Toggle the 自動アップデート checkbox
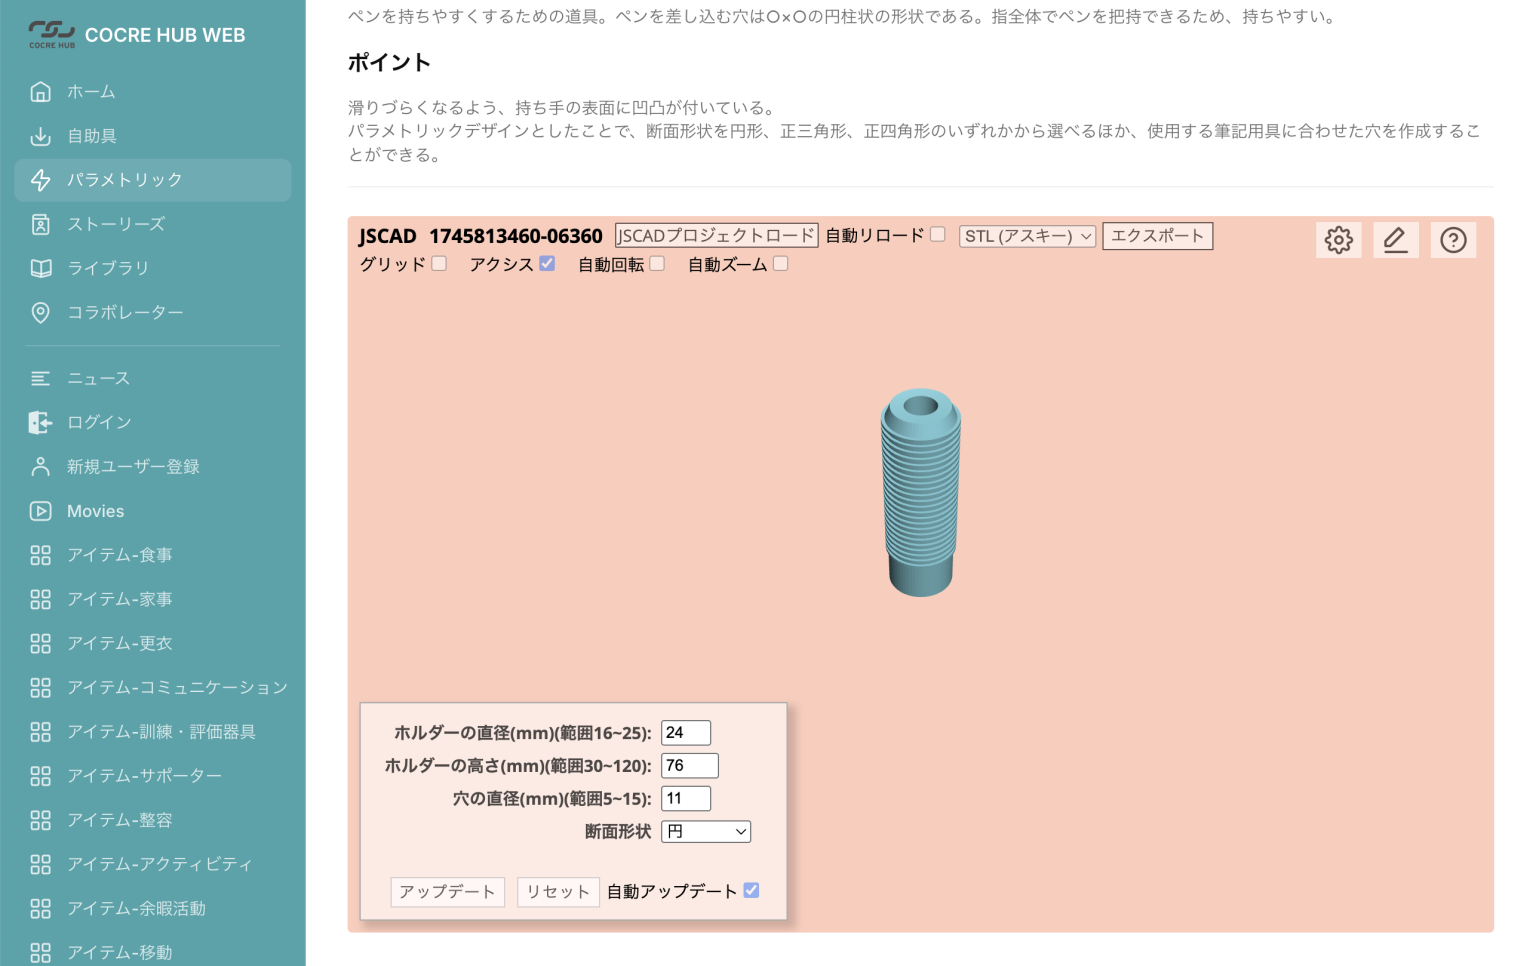Screen dimensions: 1536x966 [751, 889]
